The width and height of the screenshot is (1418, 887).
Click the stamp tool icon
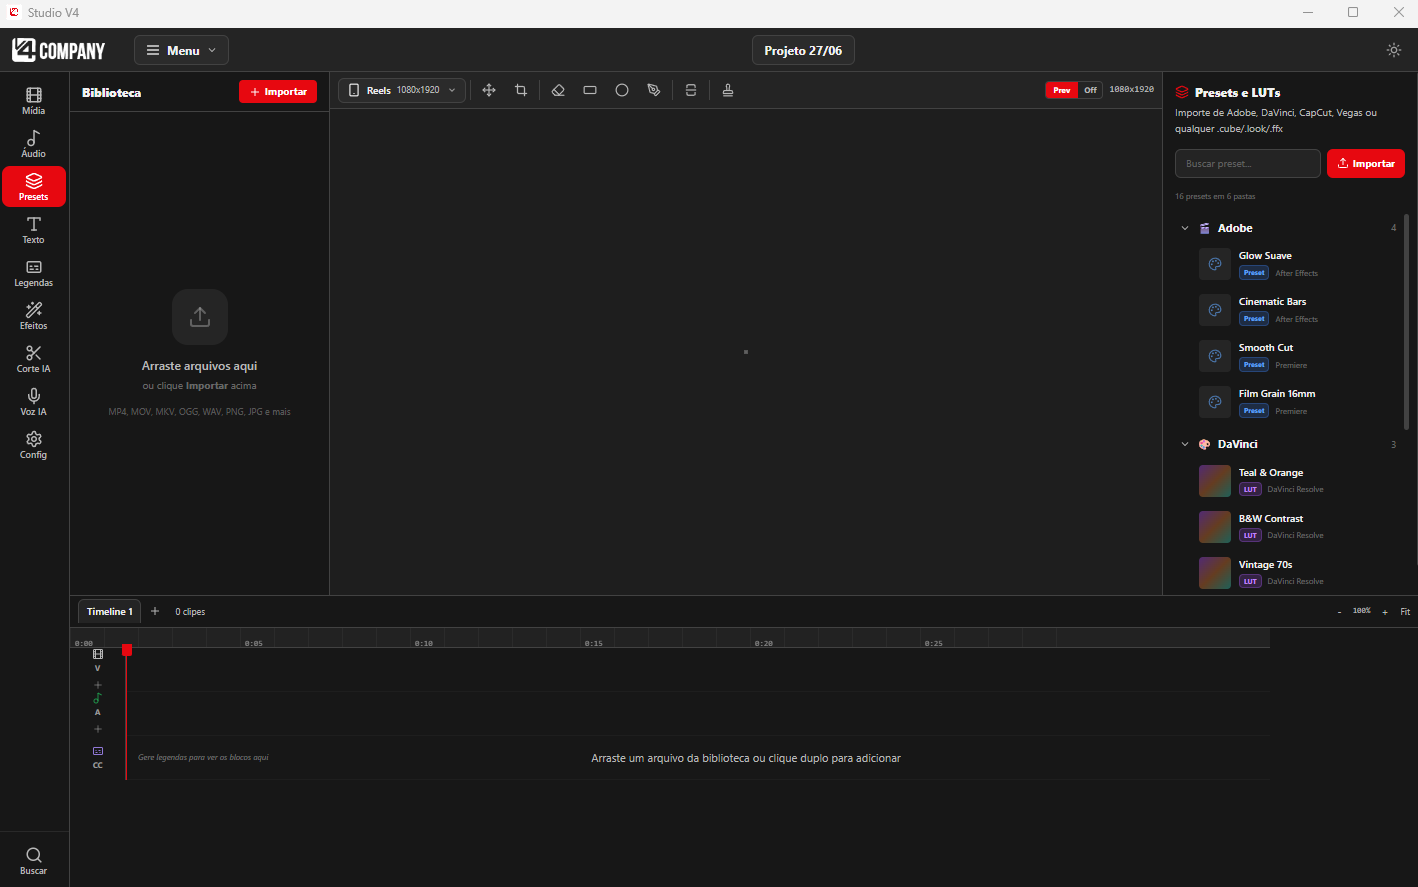pyautogui.click(x=728, y=90)
